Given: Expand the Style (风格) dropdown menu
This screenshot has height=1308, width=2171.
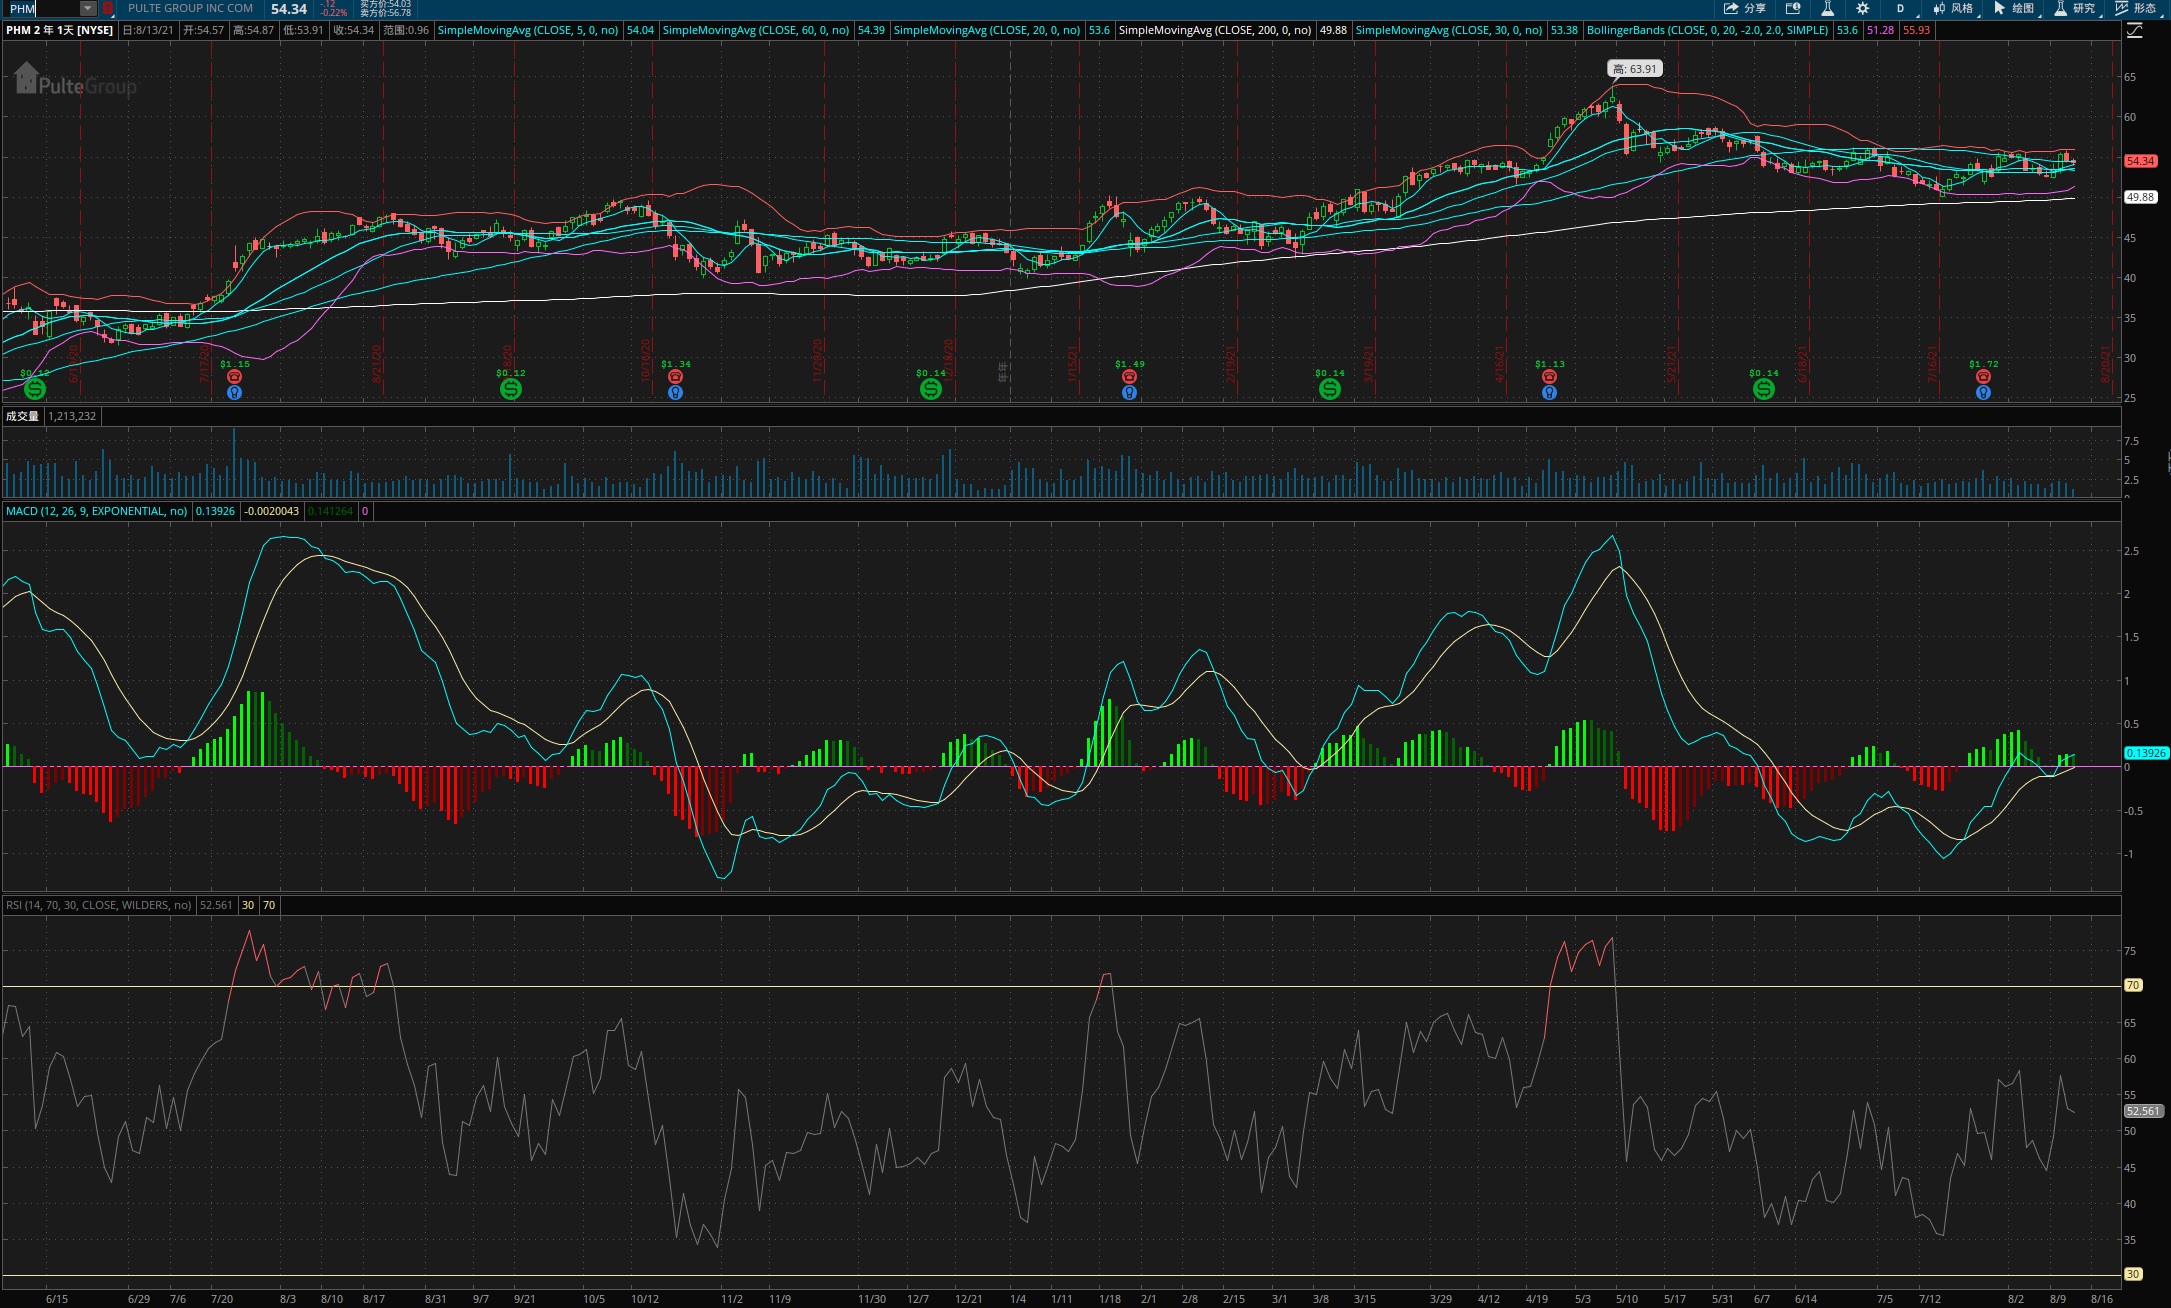Looking at the screenshot, I should [1954, 8].
